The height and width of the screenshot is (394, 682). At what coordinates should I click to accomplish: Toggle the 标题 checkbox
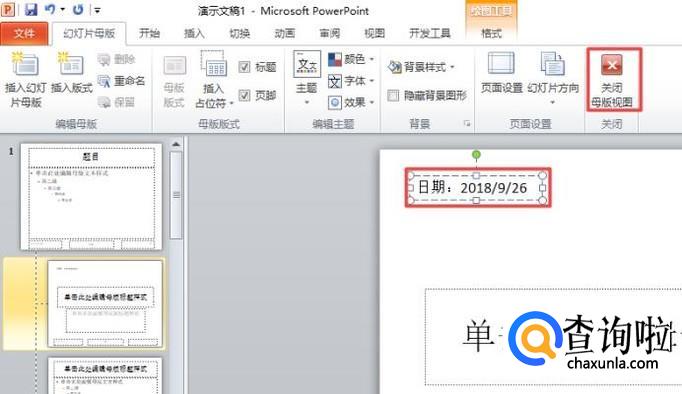[x=244, y=67]
